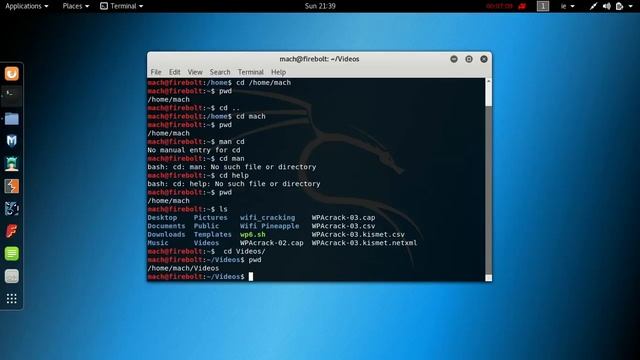Click Wifi Pineapple directory name
Screen dimensions: 640x360
click(269, 226)
